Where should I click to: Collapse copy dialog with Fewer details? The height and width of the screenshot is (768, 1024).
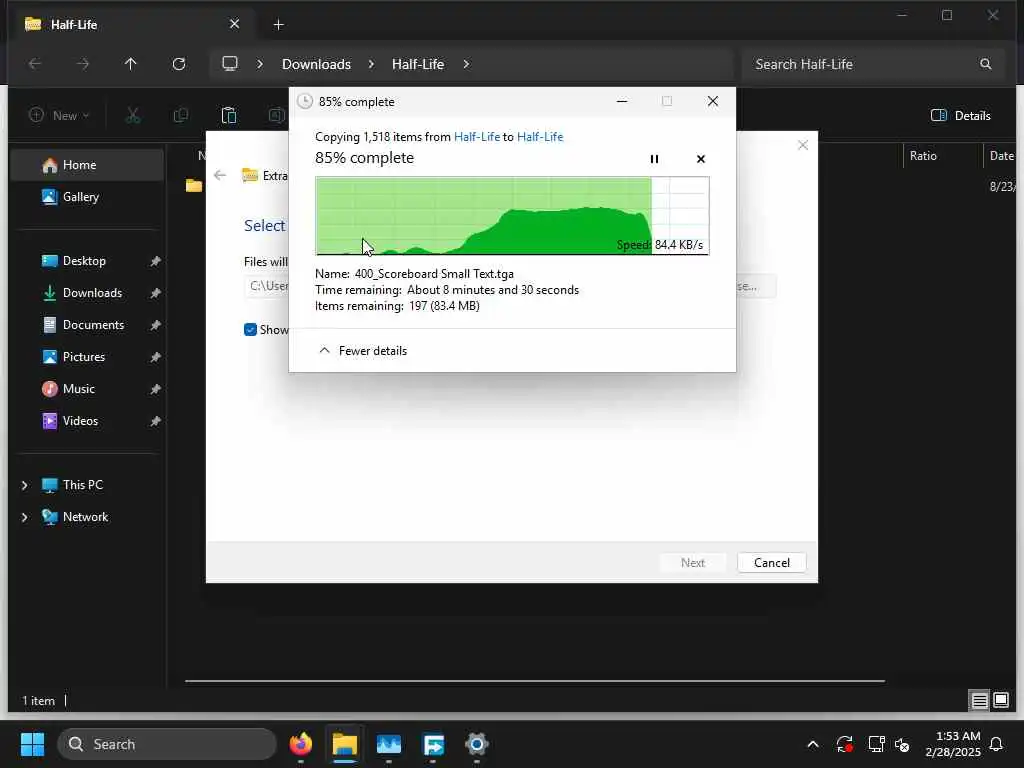[x=362, y=351]
